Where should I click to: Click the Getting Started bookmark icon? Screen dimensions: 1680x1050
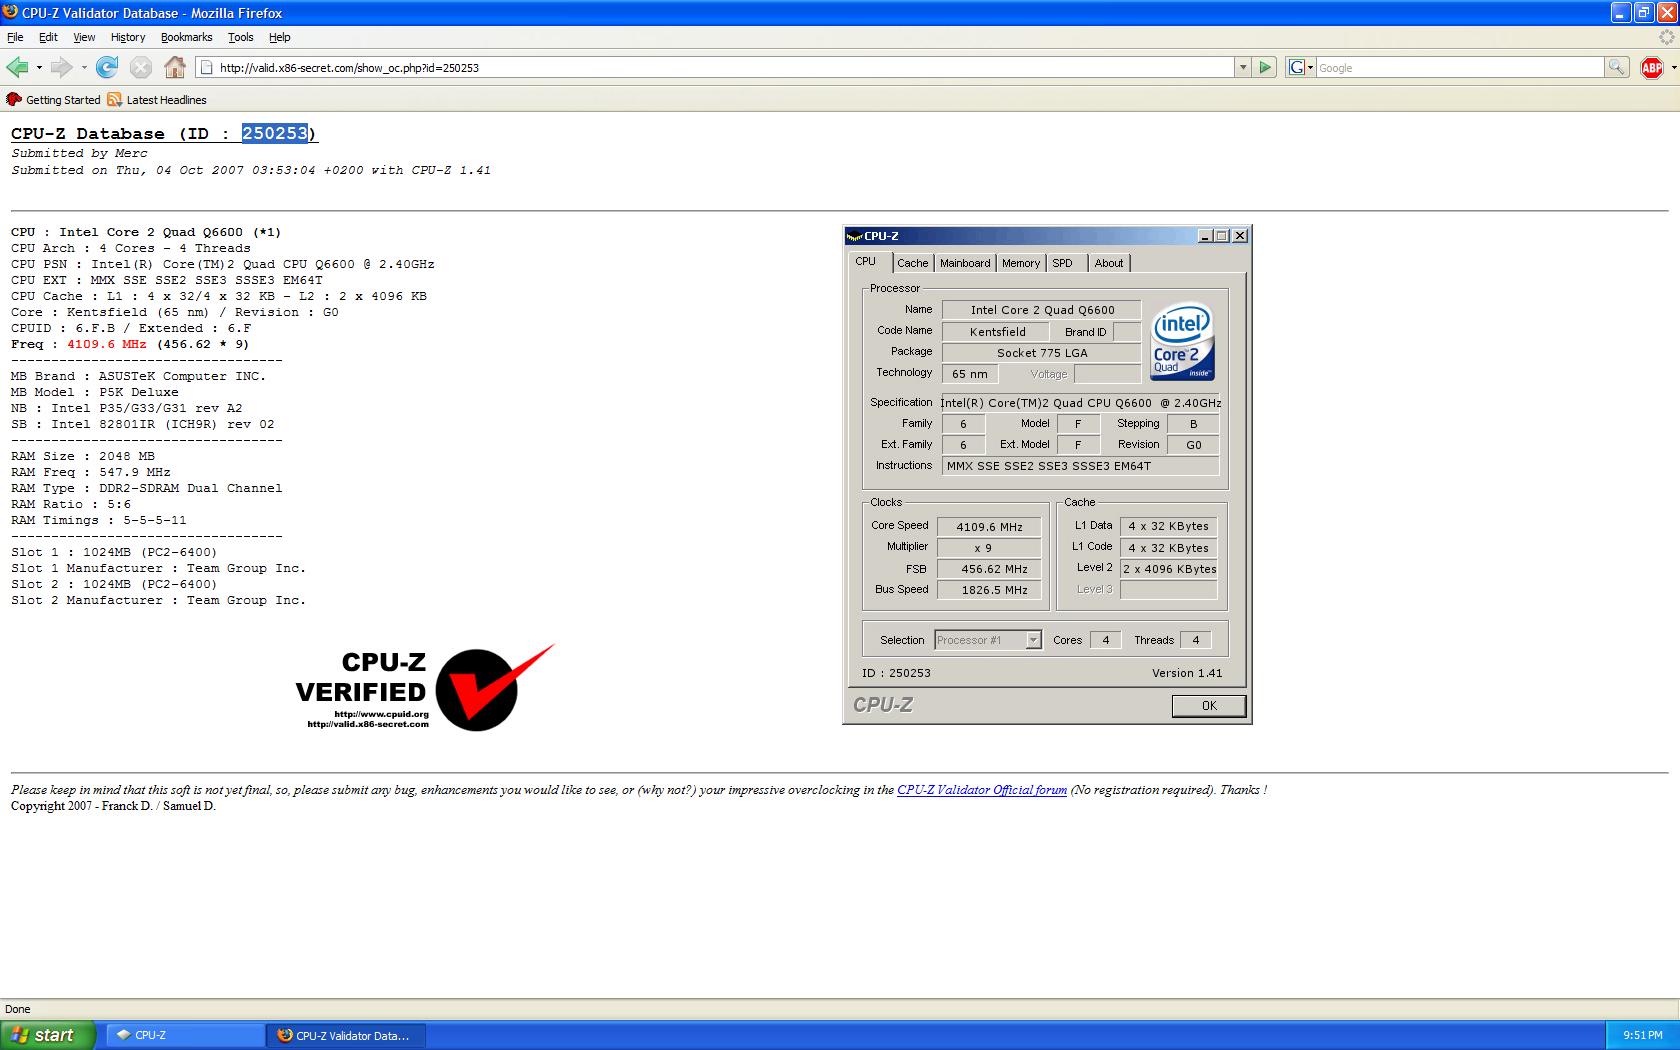tap(14, 100)
